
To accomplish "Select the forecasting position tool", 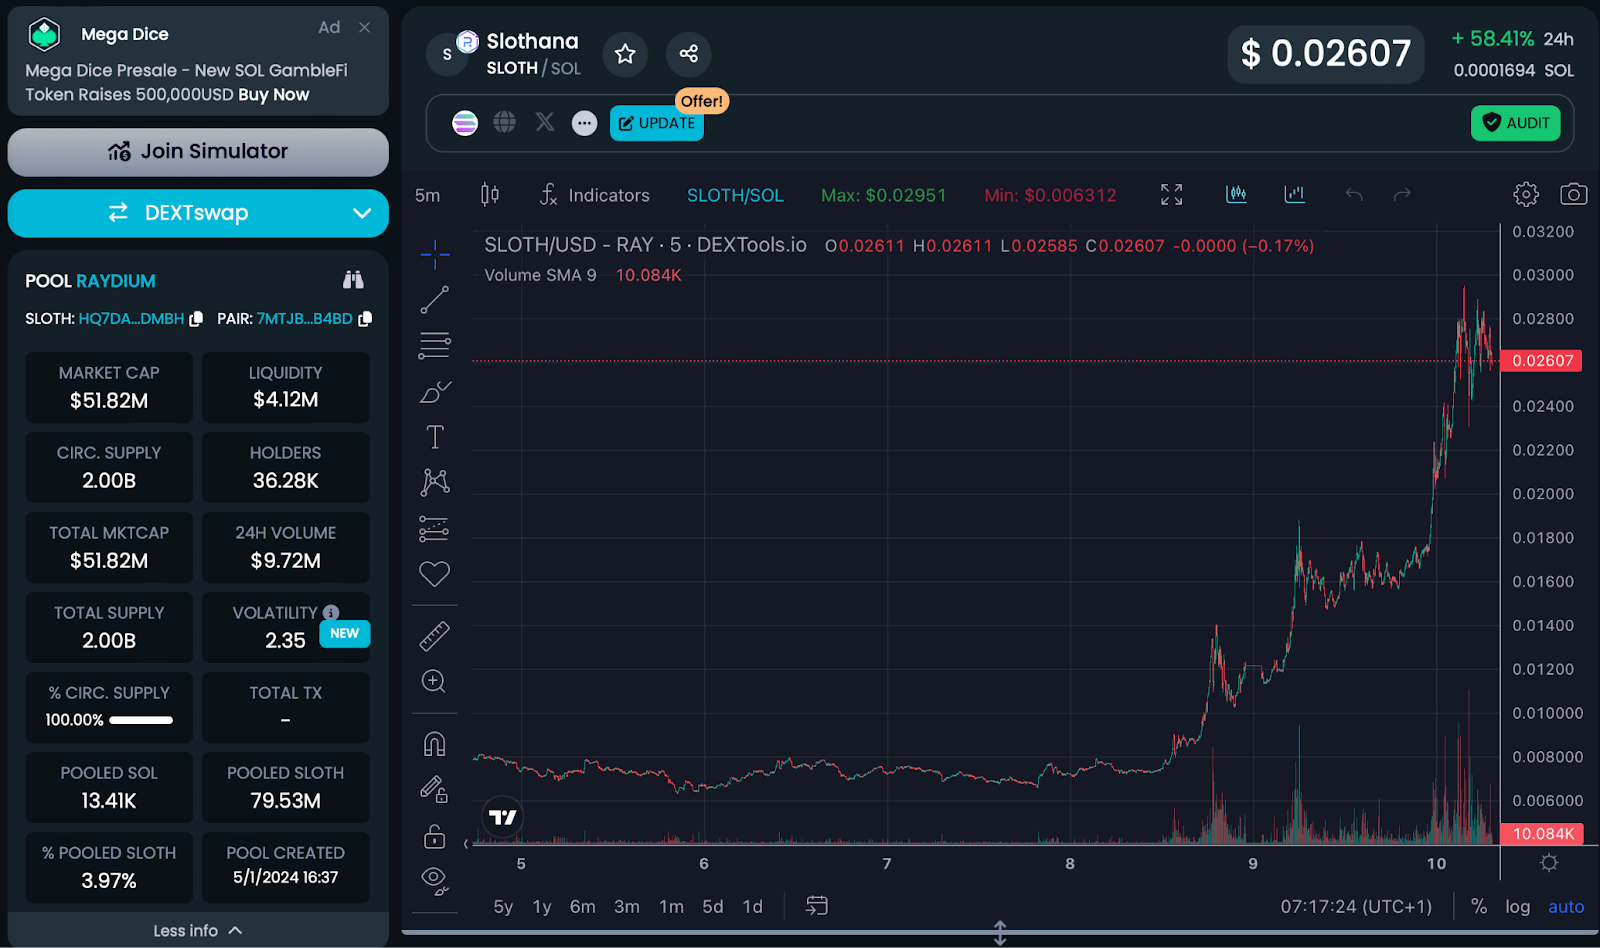I will click(434, 528).
